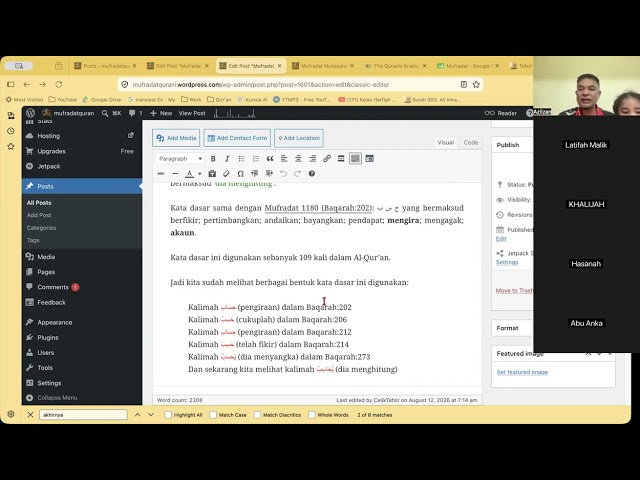Go to next find match arrow
The width and height of the screenshot is (640, 480).
coord(151,415)
